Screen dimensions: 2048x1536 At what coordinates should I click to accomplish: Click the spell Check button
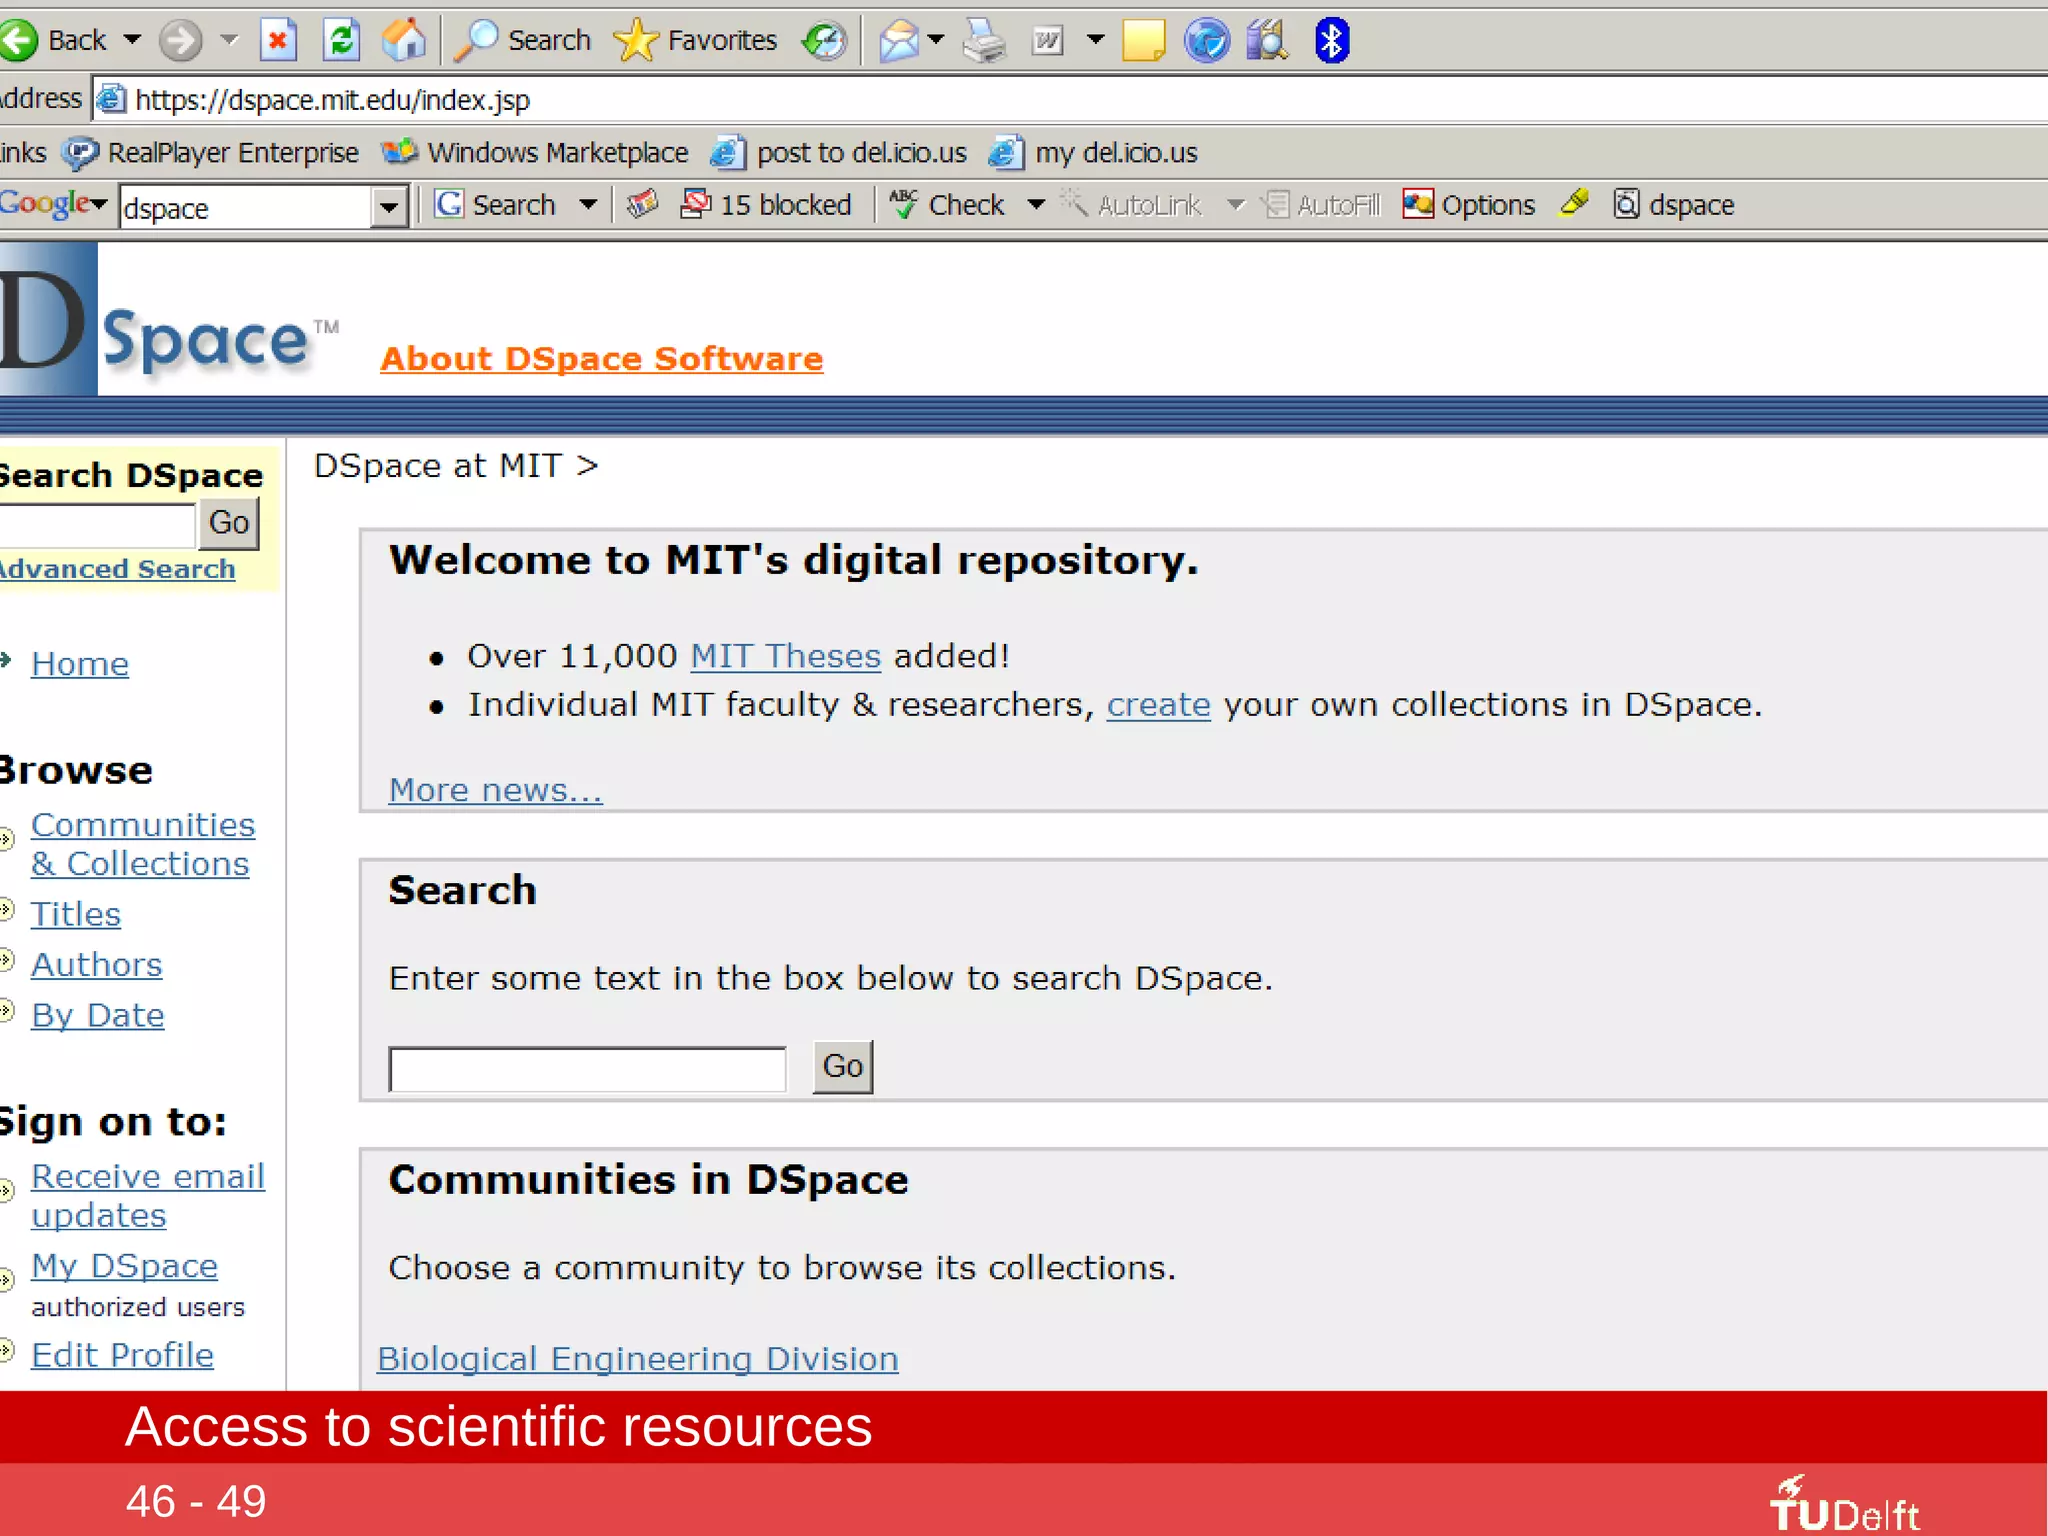[947, 205]
